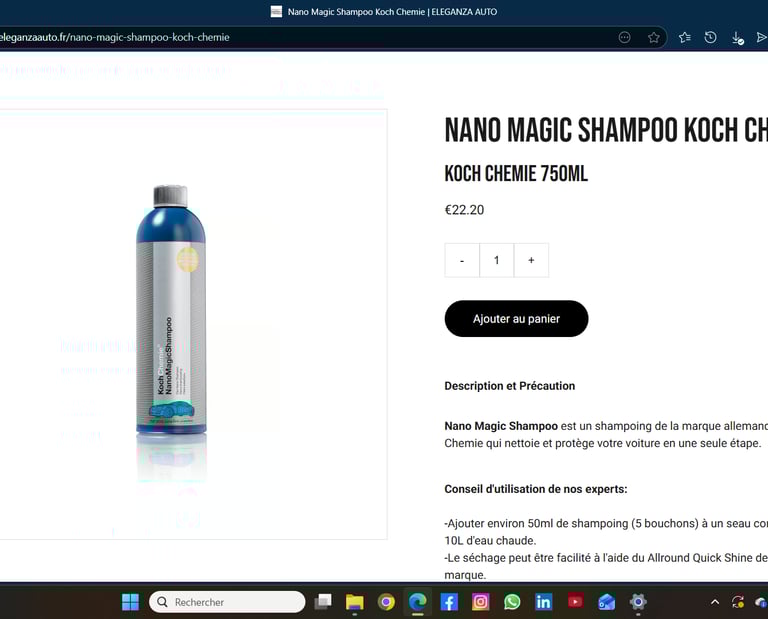This screenshot has height=619, width=768.
Task: Launch WhatsApp from the taskbar
Action: point(512,602)
